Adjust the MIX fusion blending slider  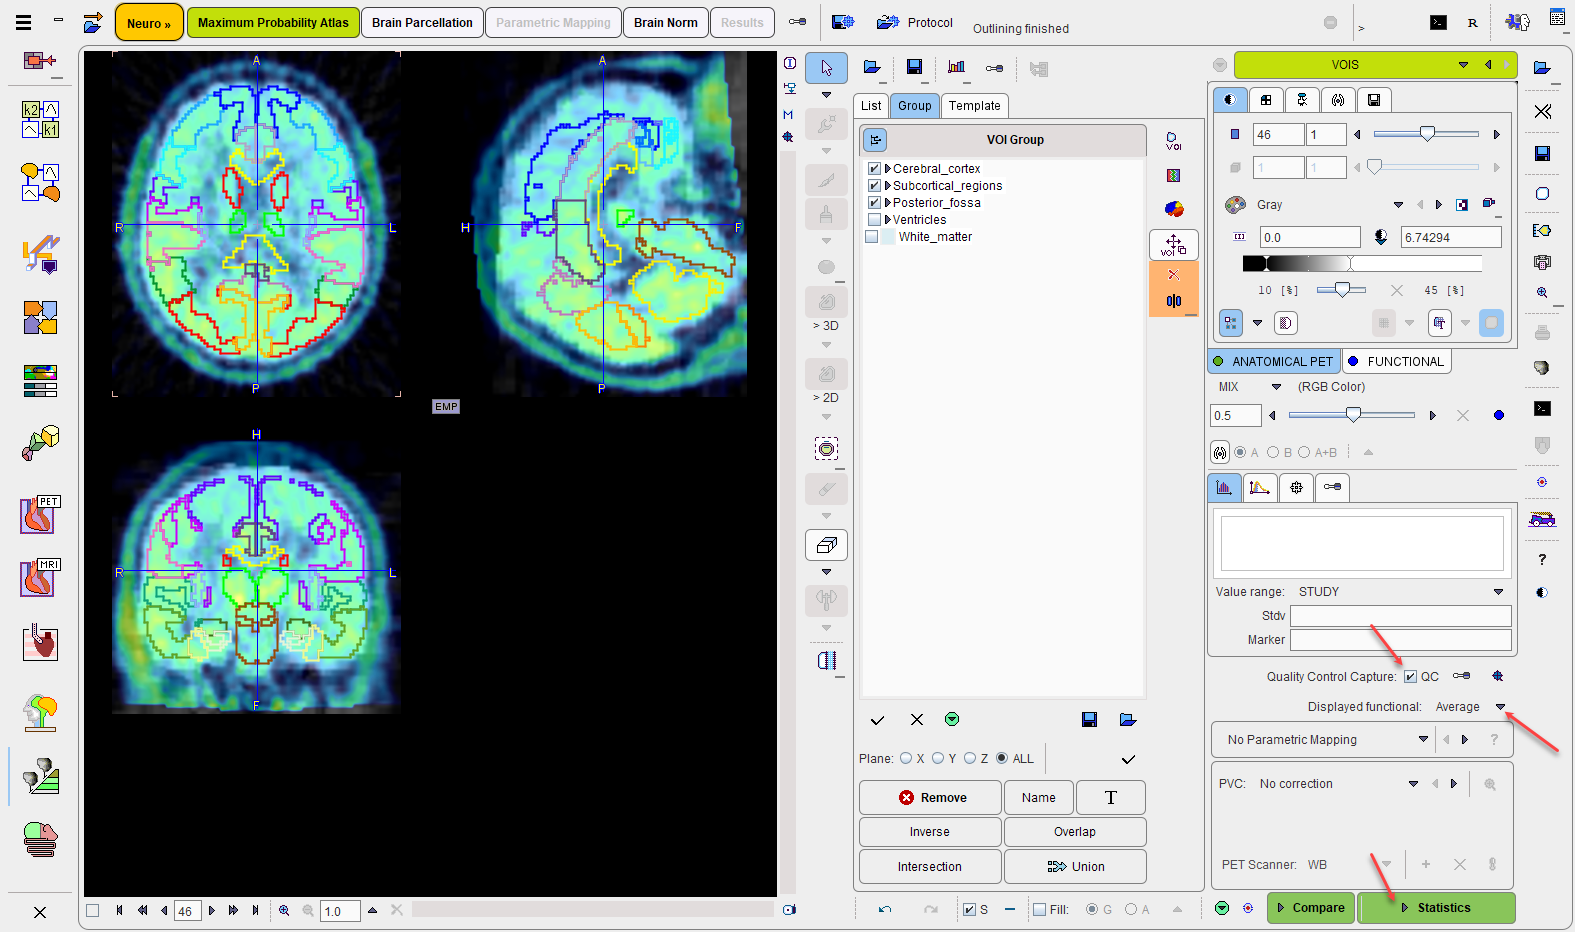click(x=1352, y=415)
